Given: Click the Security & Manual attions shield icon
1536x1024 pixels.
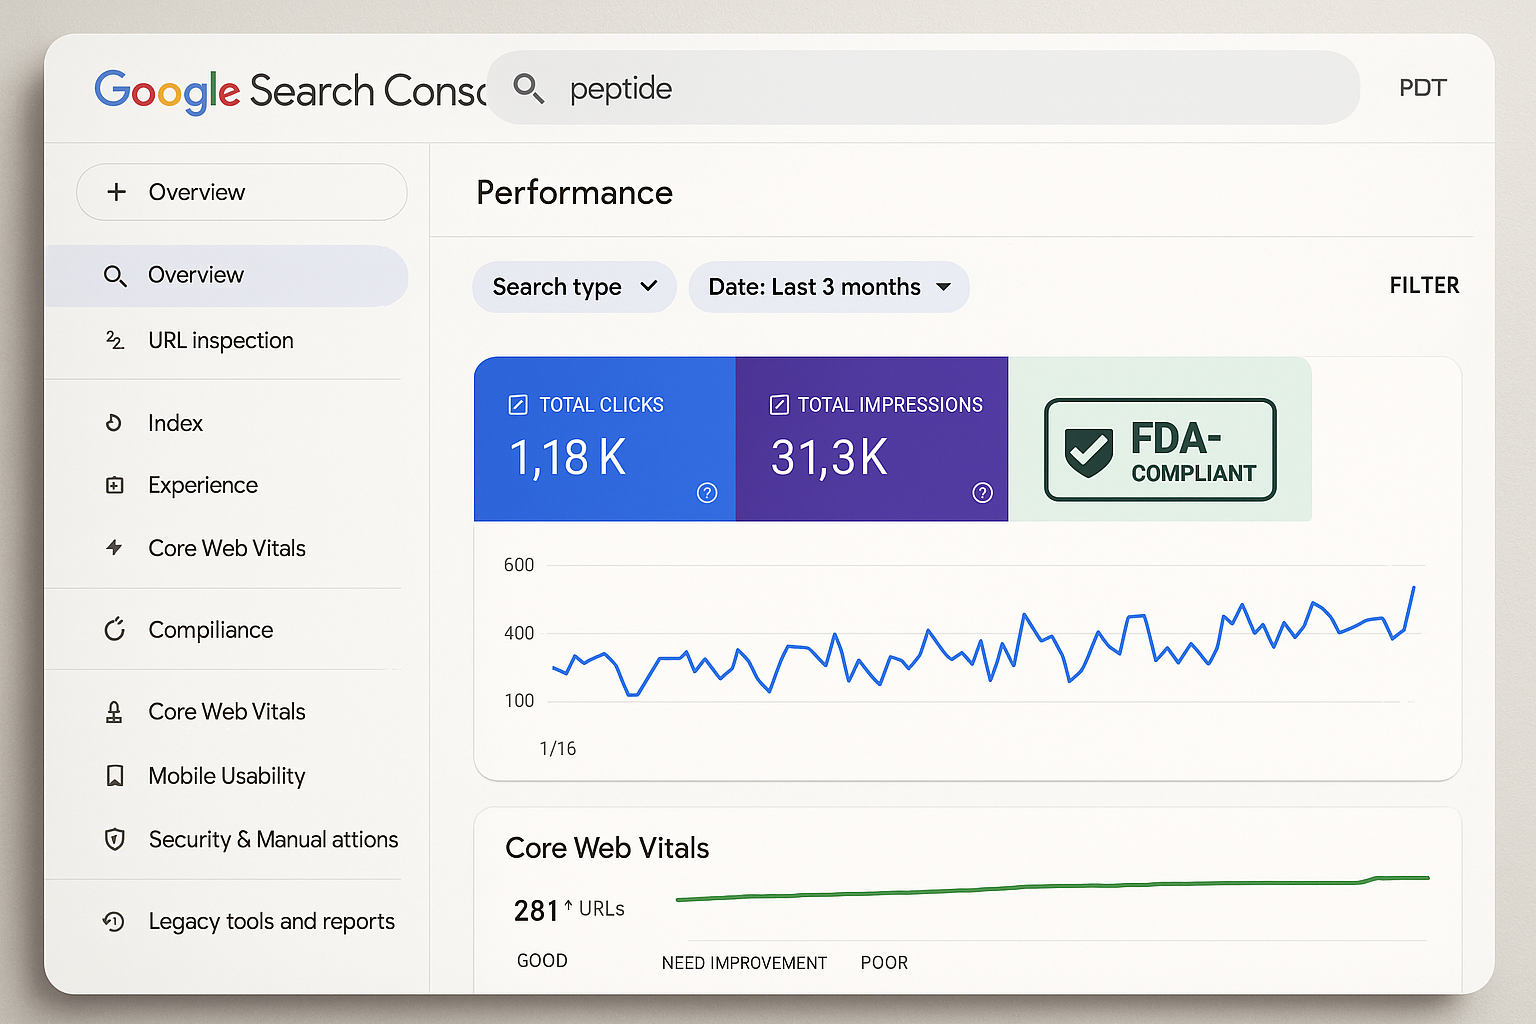Looking at the screenshot, I should click(x=115, y=840).
